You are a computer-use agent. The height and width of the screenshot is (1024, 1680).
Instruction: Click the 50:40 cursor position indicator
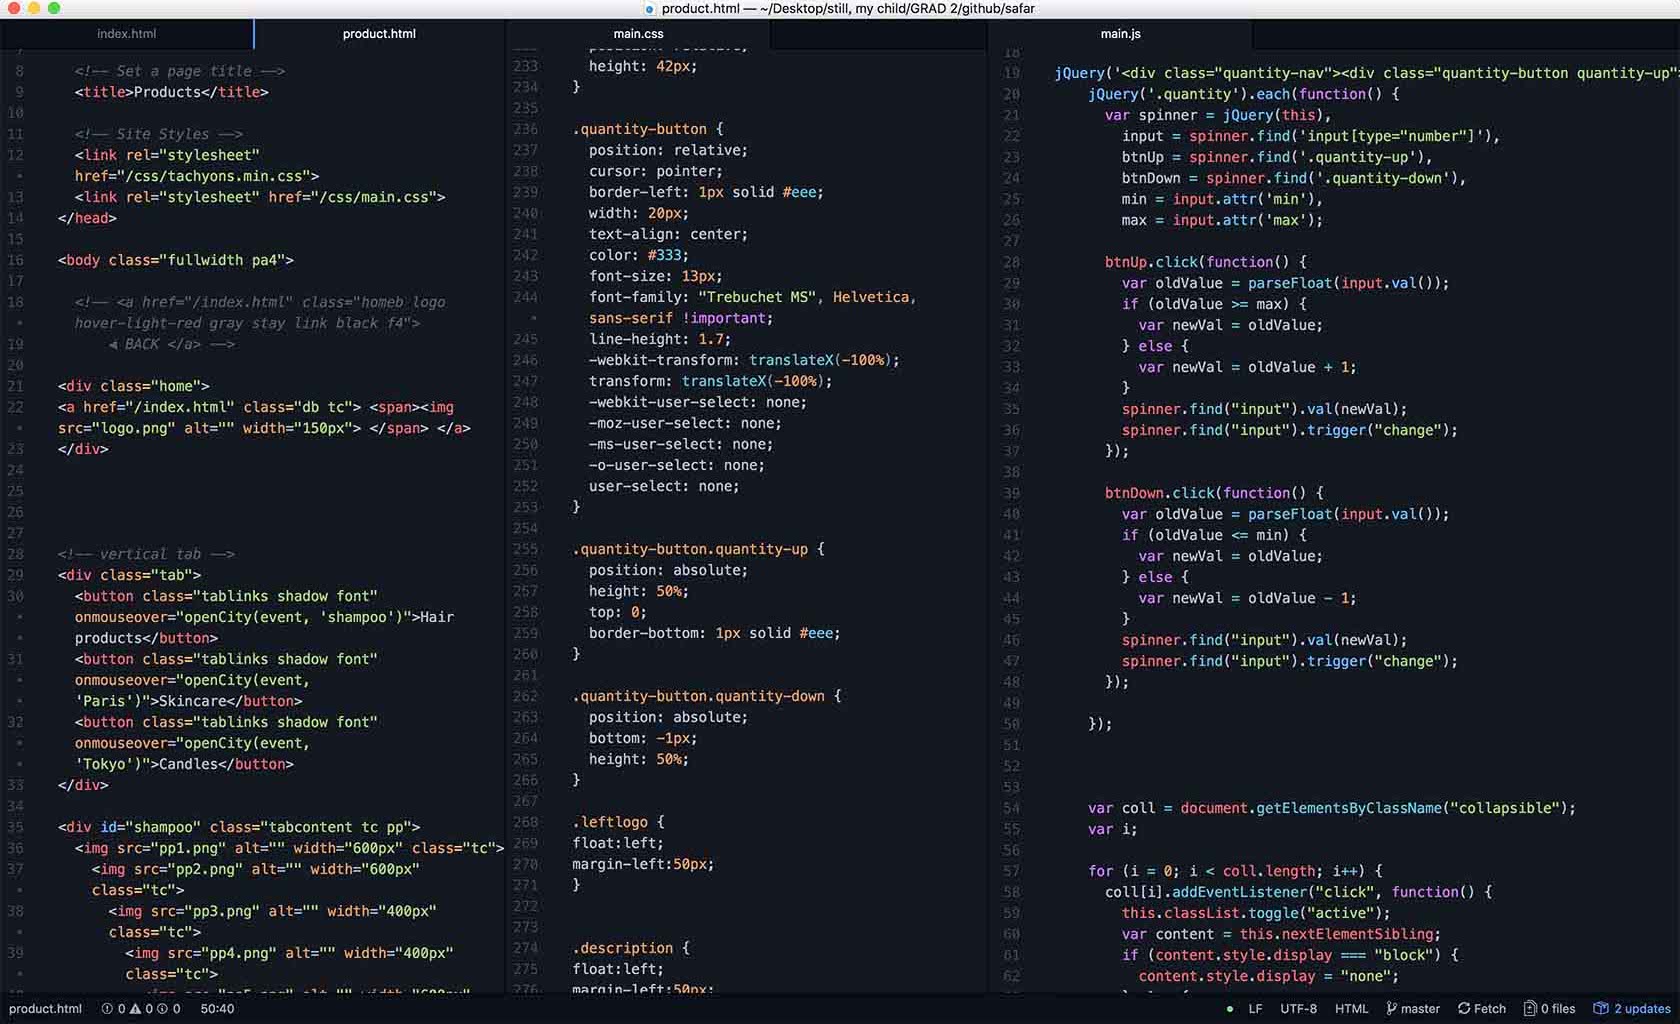217,1009
